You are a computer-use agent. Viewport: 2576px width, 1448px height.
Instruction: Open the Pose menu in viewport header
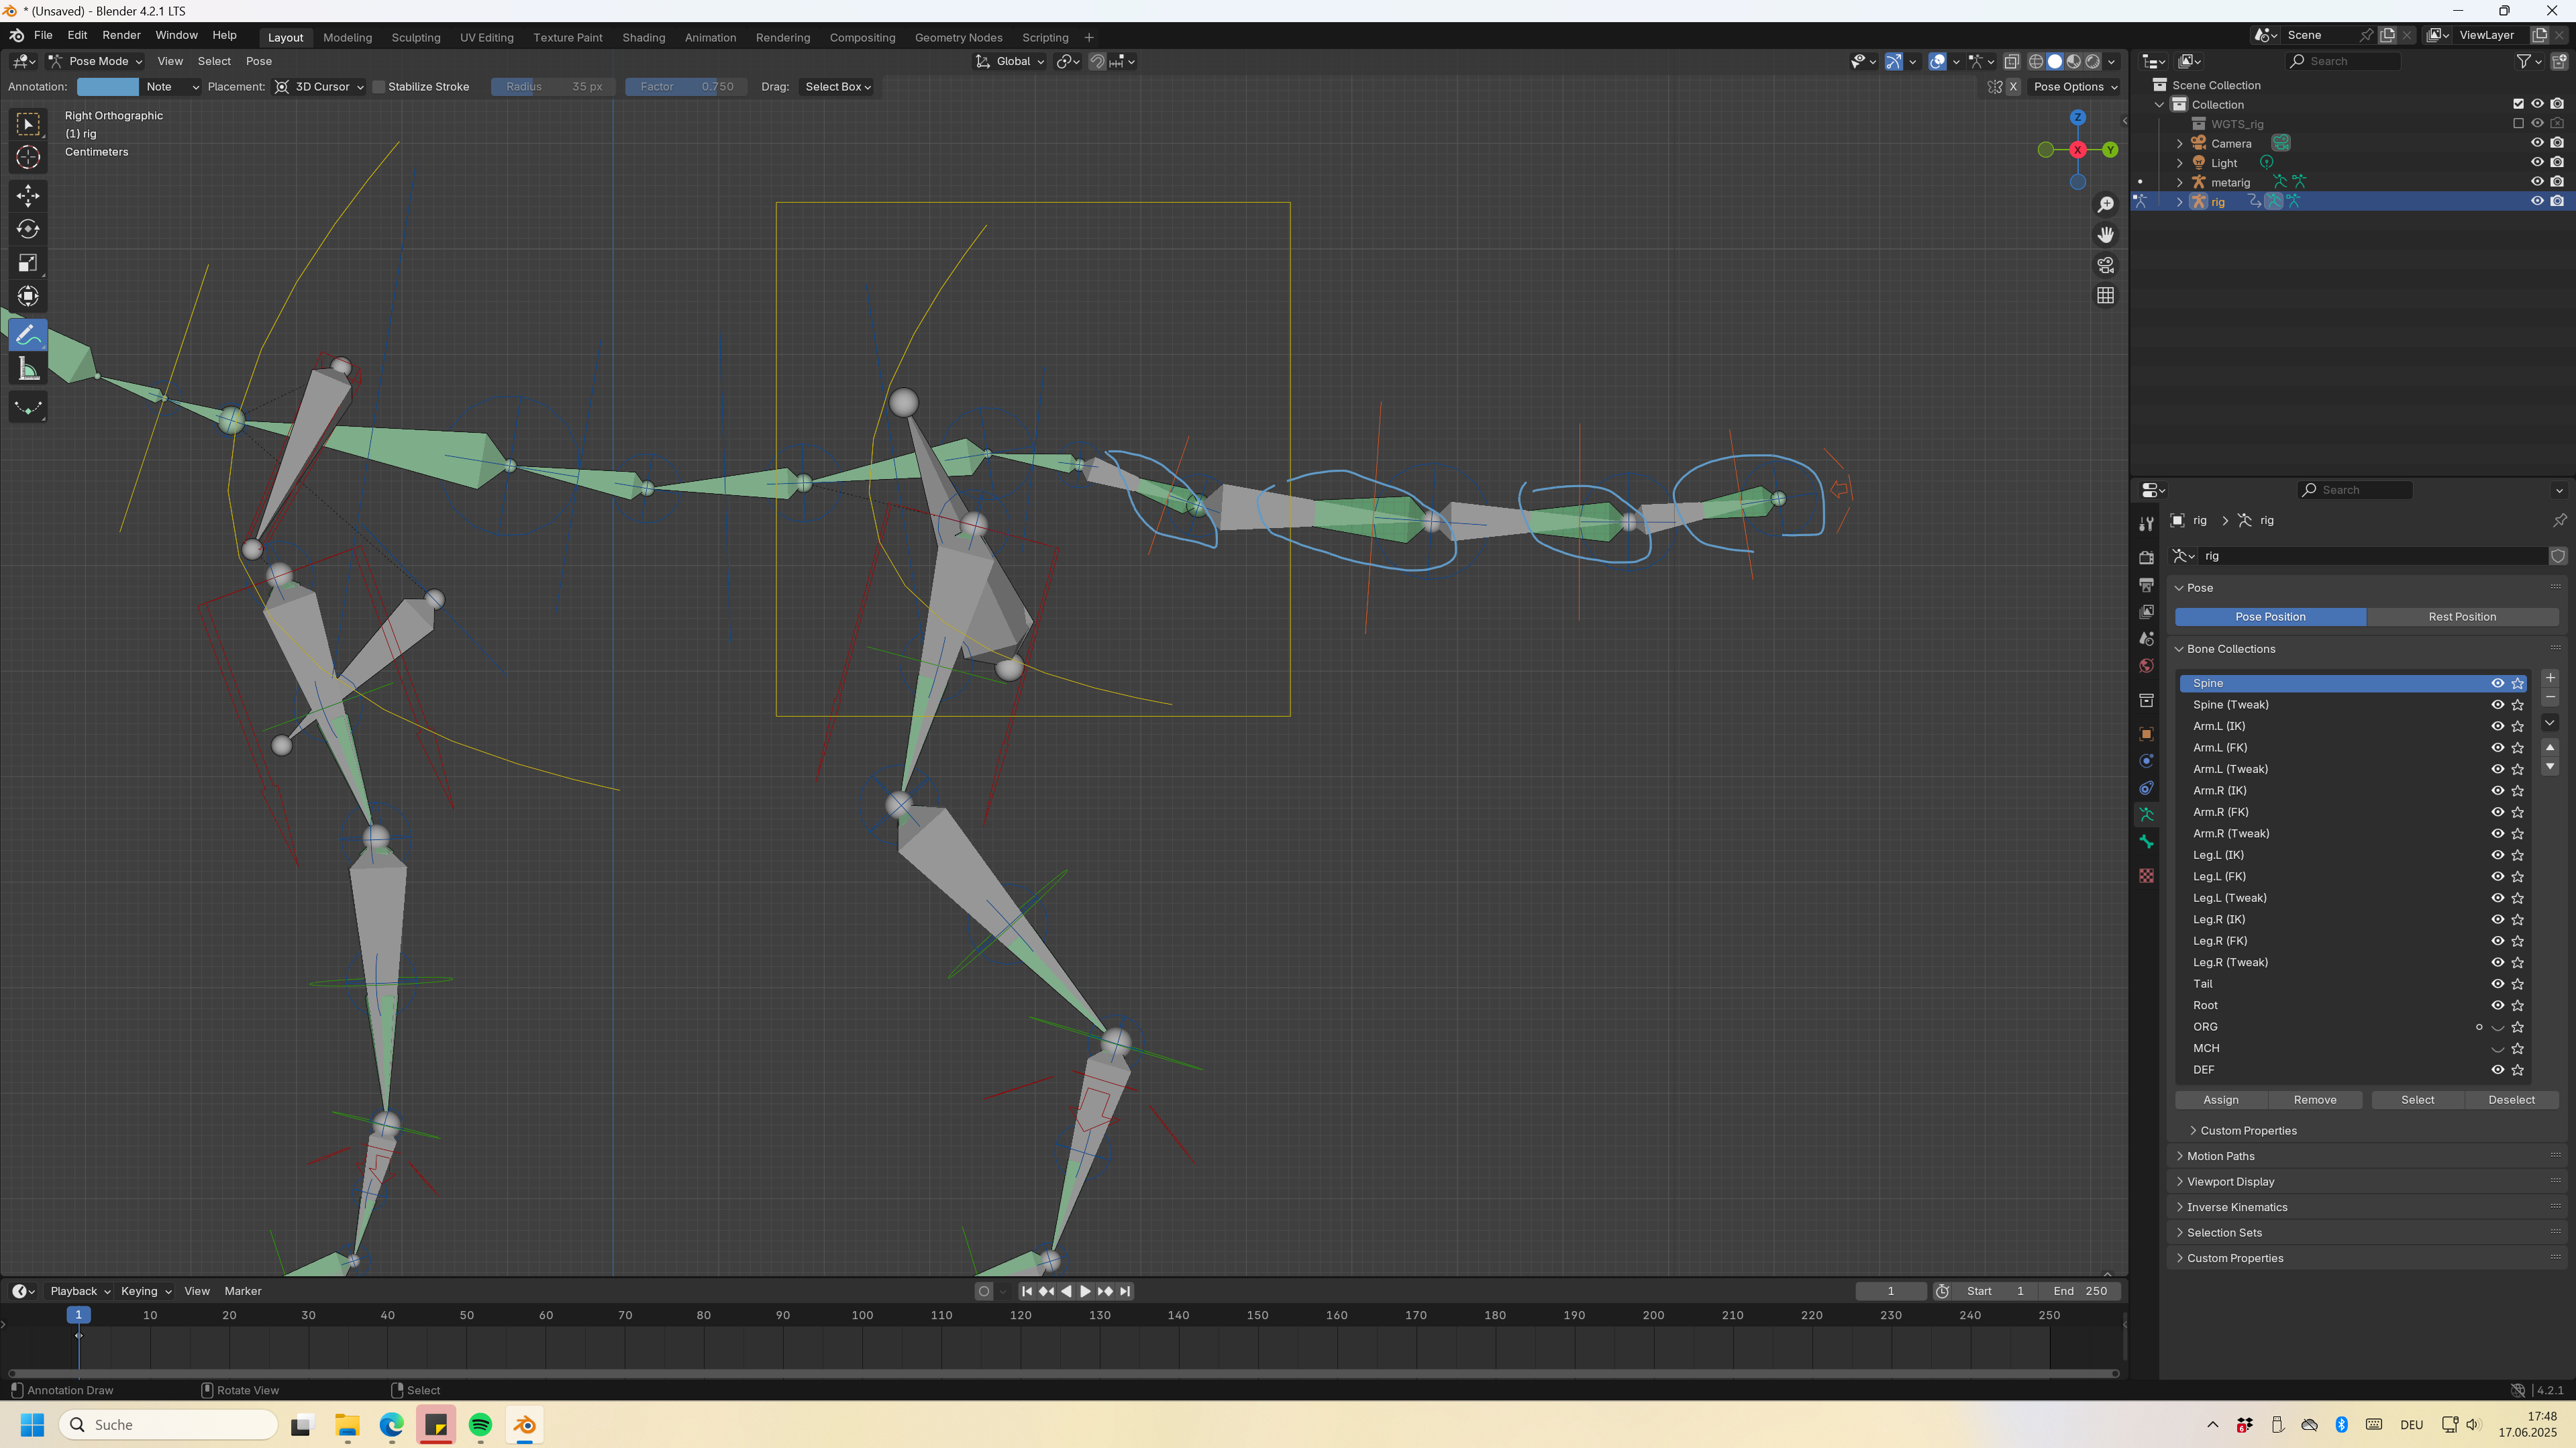click(x=258, y=61)
